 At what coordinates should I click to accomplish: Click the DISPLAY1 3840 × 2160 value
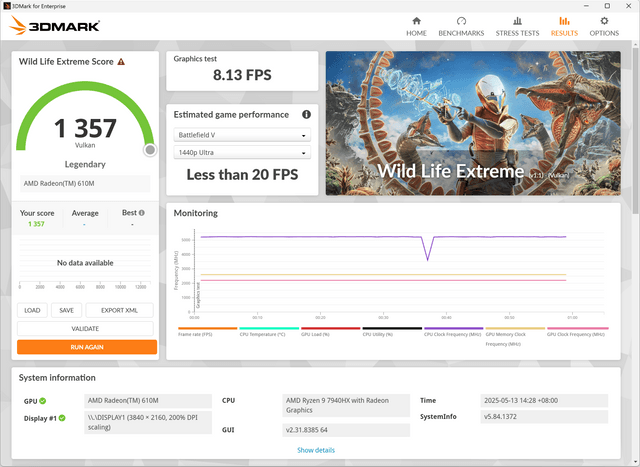(148, 423)
